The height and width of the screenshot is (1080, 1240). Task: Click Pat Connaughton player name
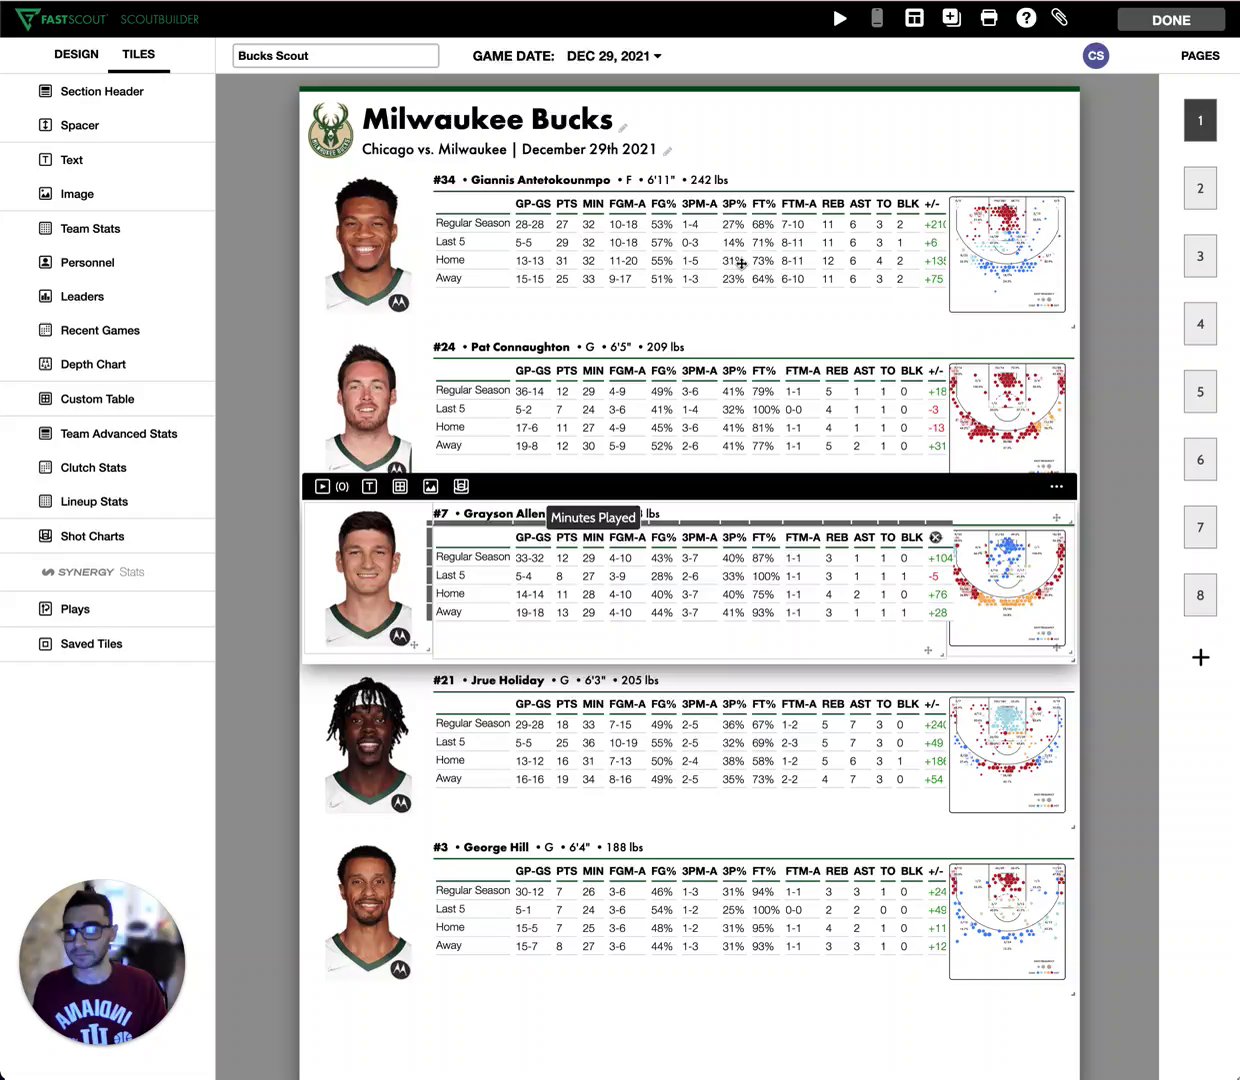pos(520,347)
